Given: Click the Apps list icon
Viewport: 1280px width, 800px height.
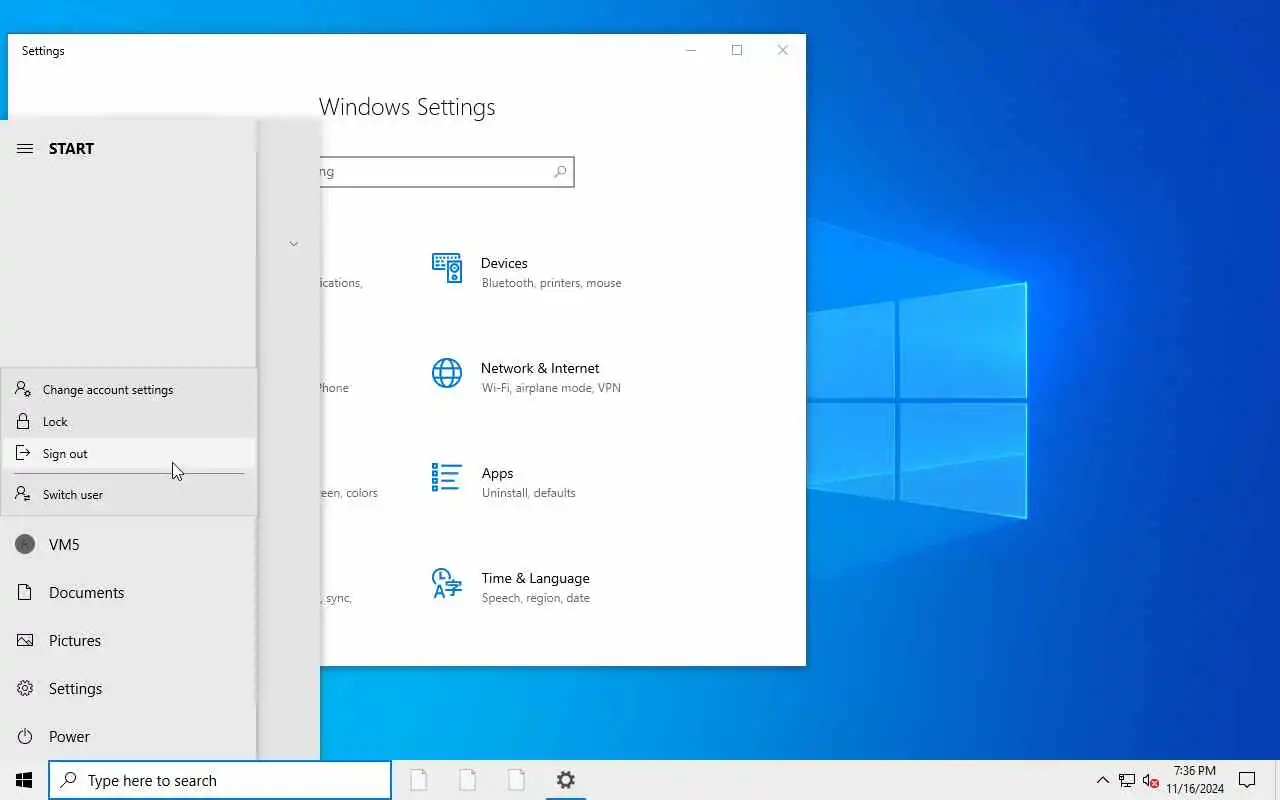Looking at the screenshot, I should click(447, 478).
